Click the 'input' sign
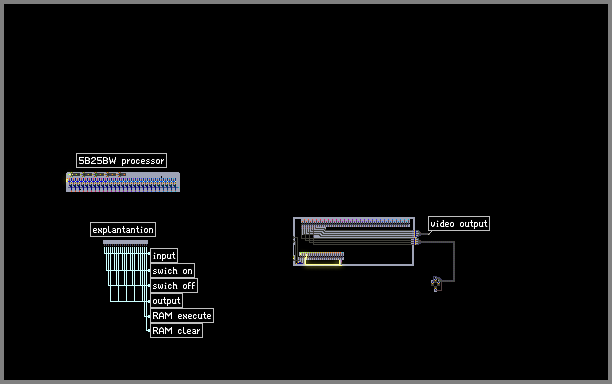612x384 pixels. point(164,256)
